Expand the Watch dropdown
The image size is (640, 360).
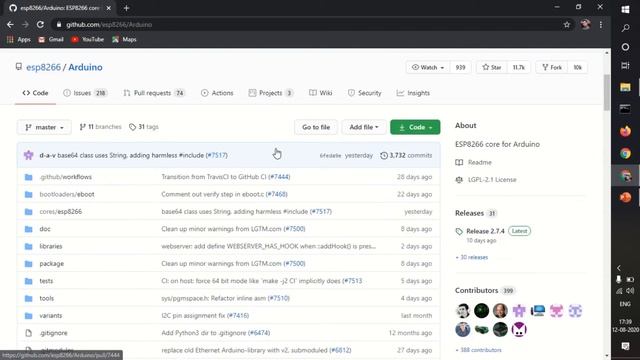428,67
